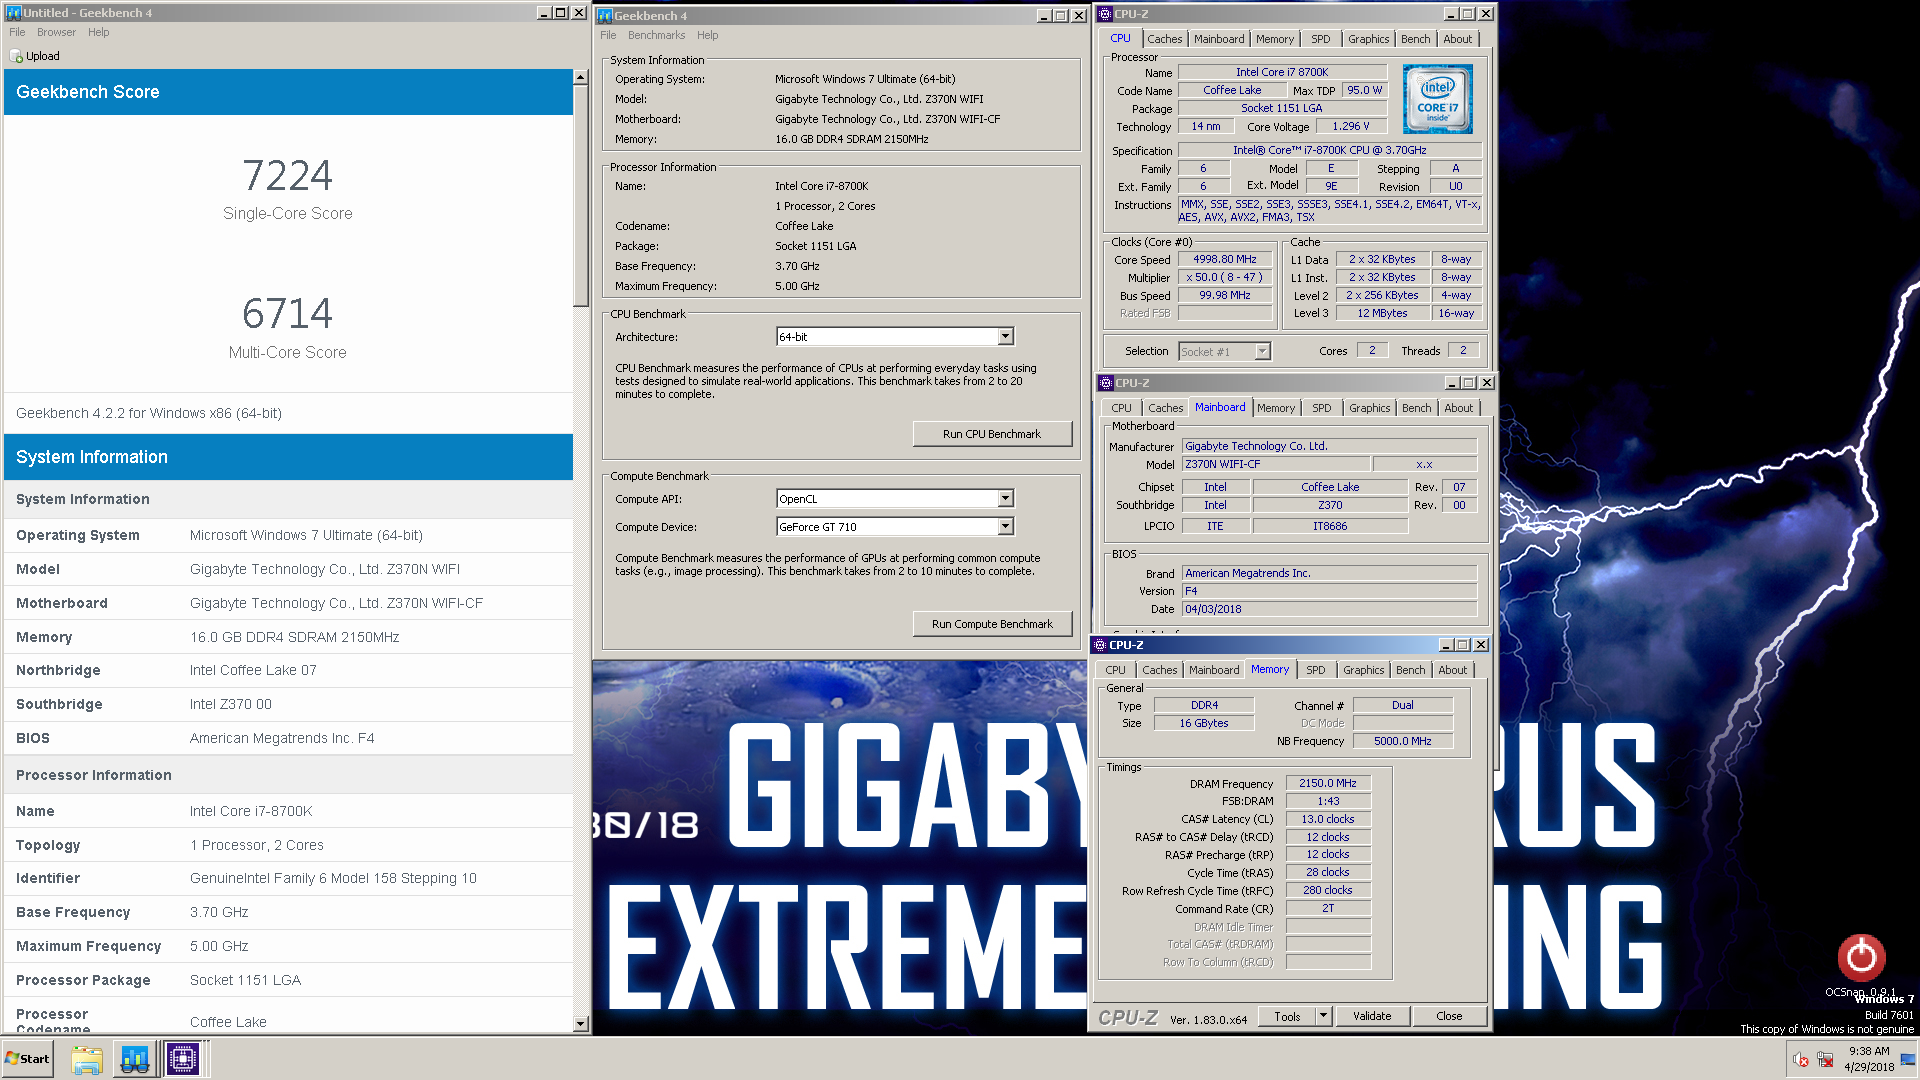Click the disconnected network tray icon
1920x1080 pixels.
tap(1825, 1059)
